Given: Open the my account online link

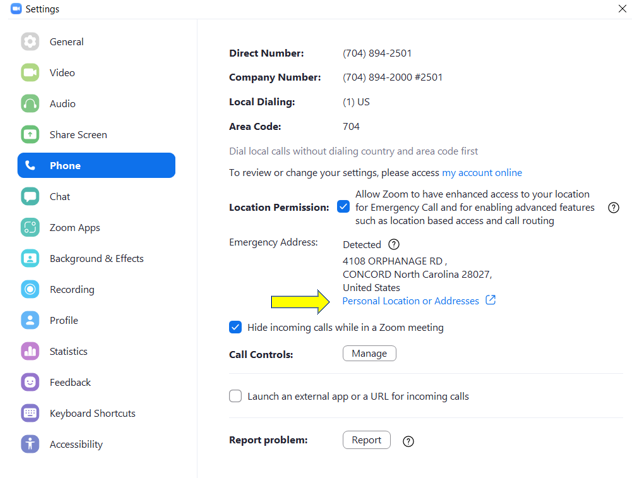Looking at the screenshot, I should pyautogui.click(x=482, y=173).
